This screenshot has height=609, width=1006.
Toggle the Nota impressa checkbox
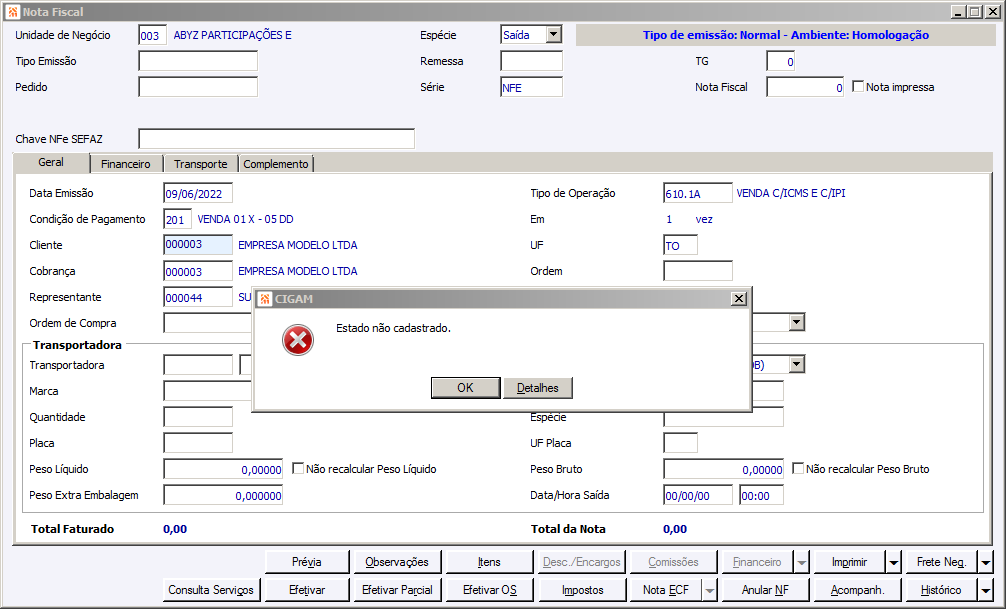tap(858, 86)
